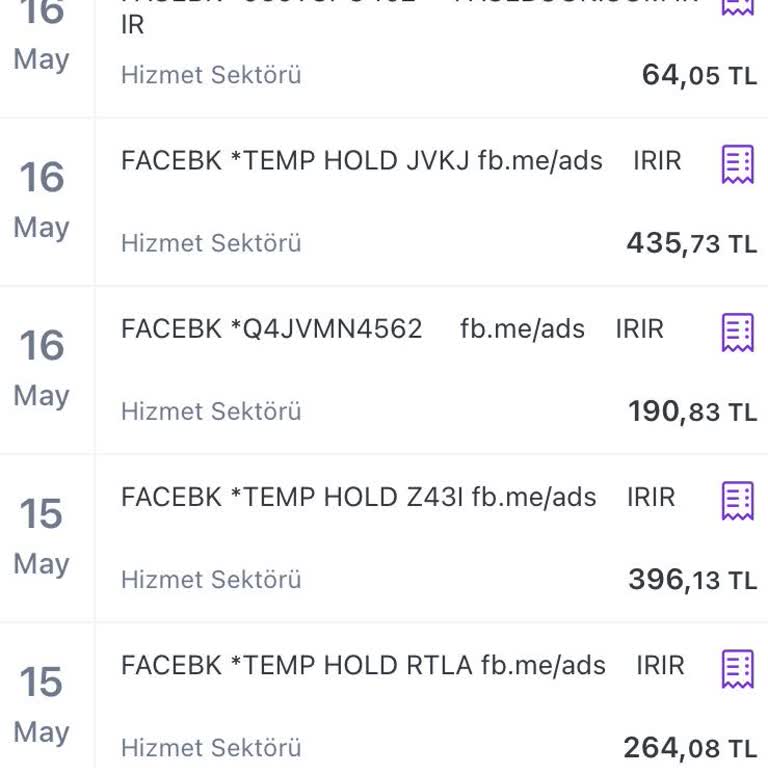
Task: Tap the 396,13 TL amount
Action: 692,579
